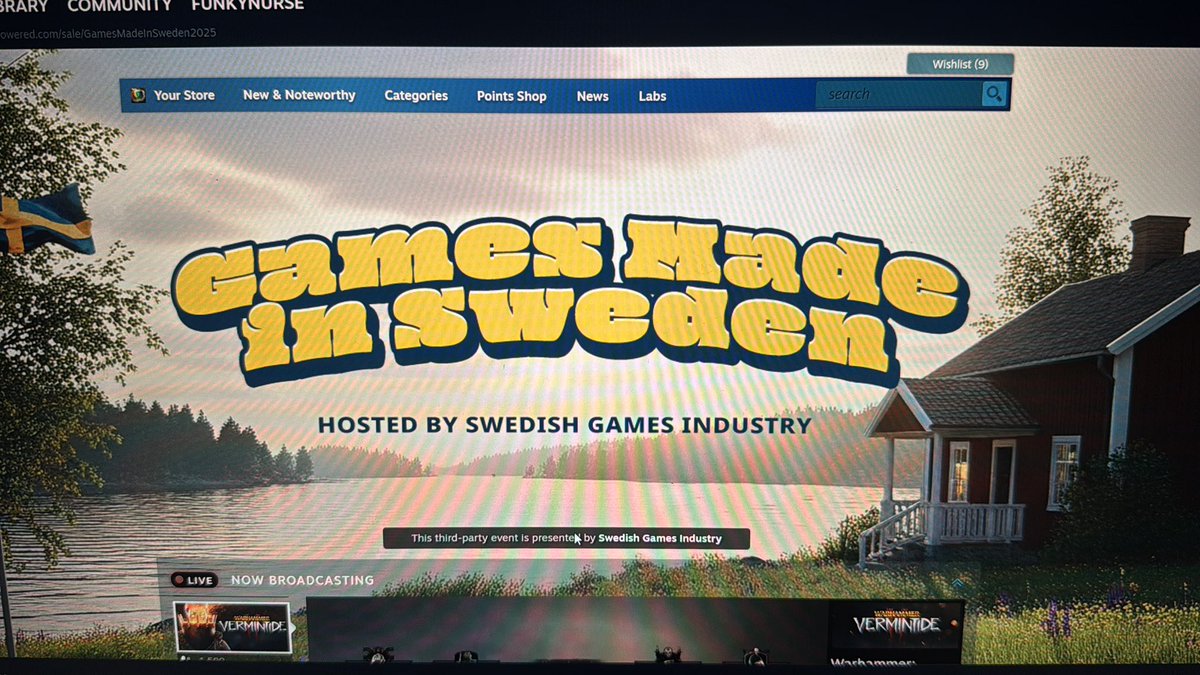
Task: Click the Vermintide broadcast thumbnail
Action: tap(231, 627)
